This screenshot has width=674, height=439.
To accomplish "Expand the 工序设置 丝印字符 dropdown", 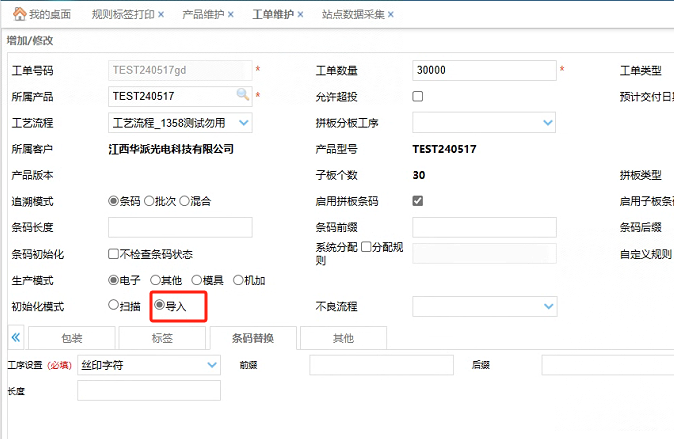I will click(211, 365).
